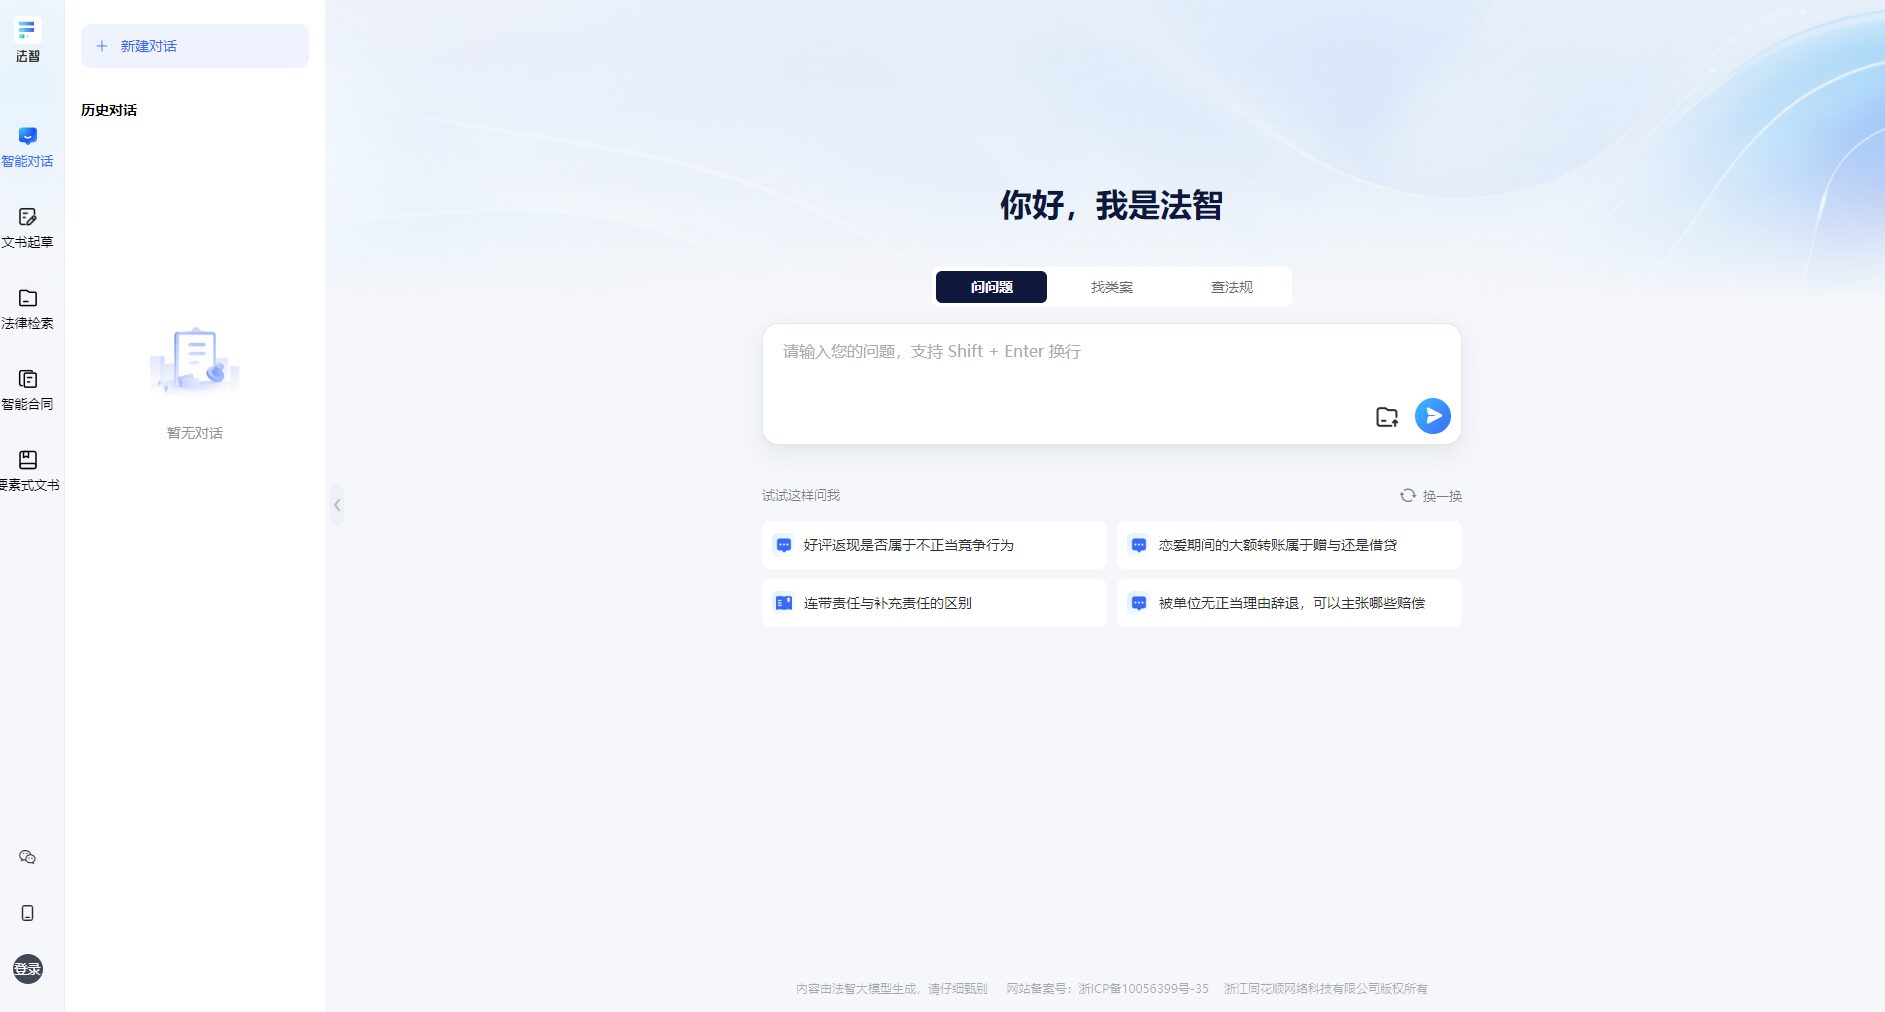Click the 浙ICP备10056399号-35 record link

click(1144, 989)
